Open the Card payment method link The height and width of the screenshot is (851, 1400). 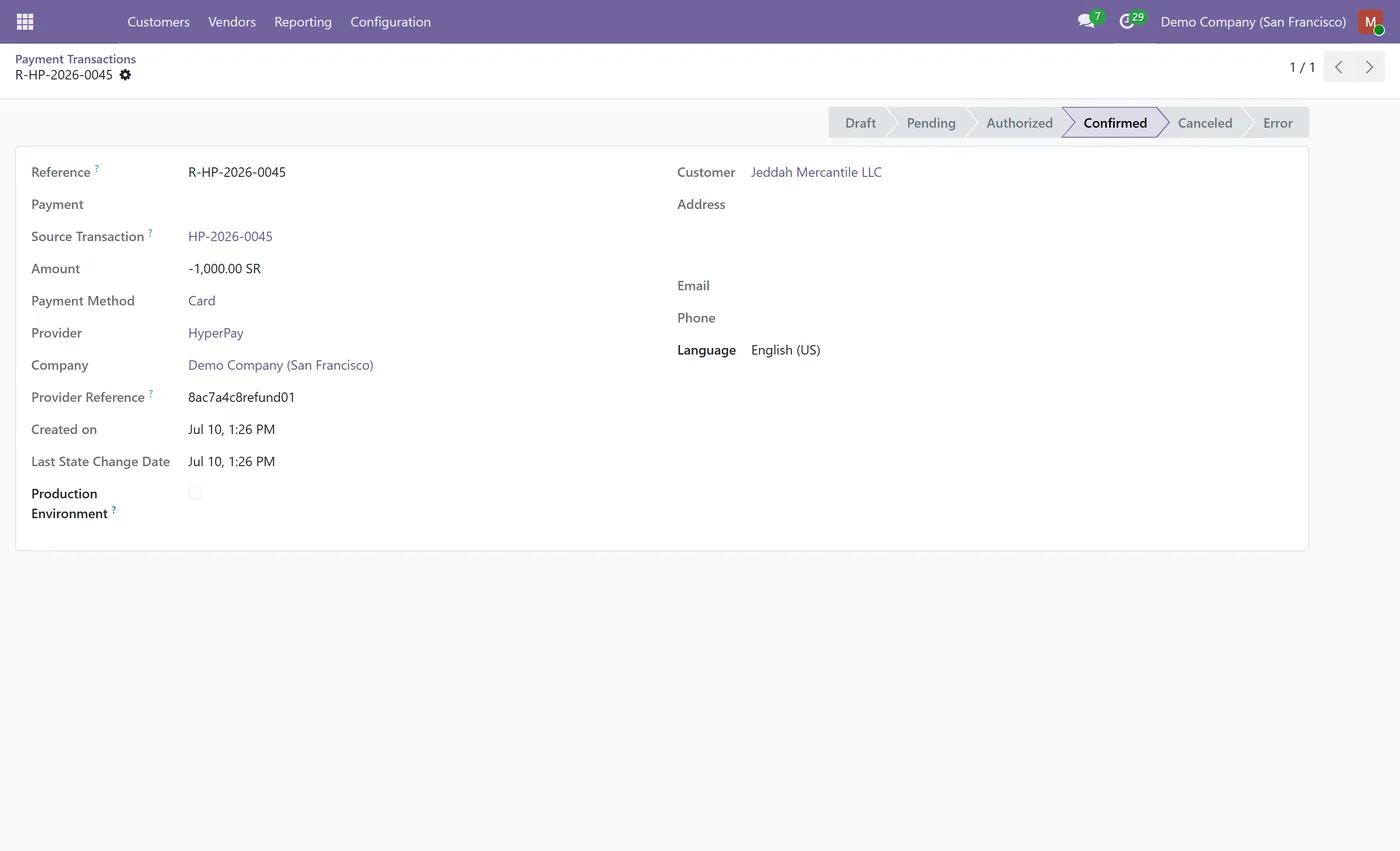(x=201, y=301)
